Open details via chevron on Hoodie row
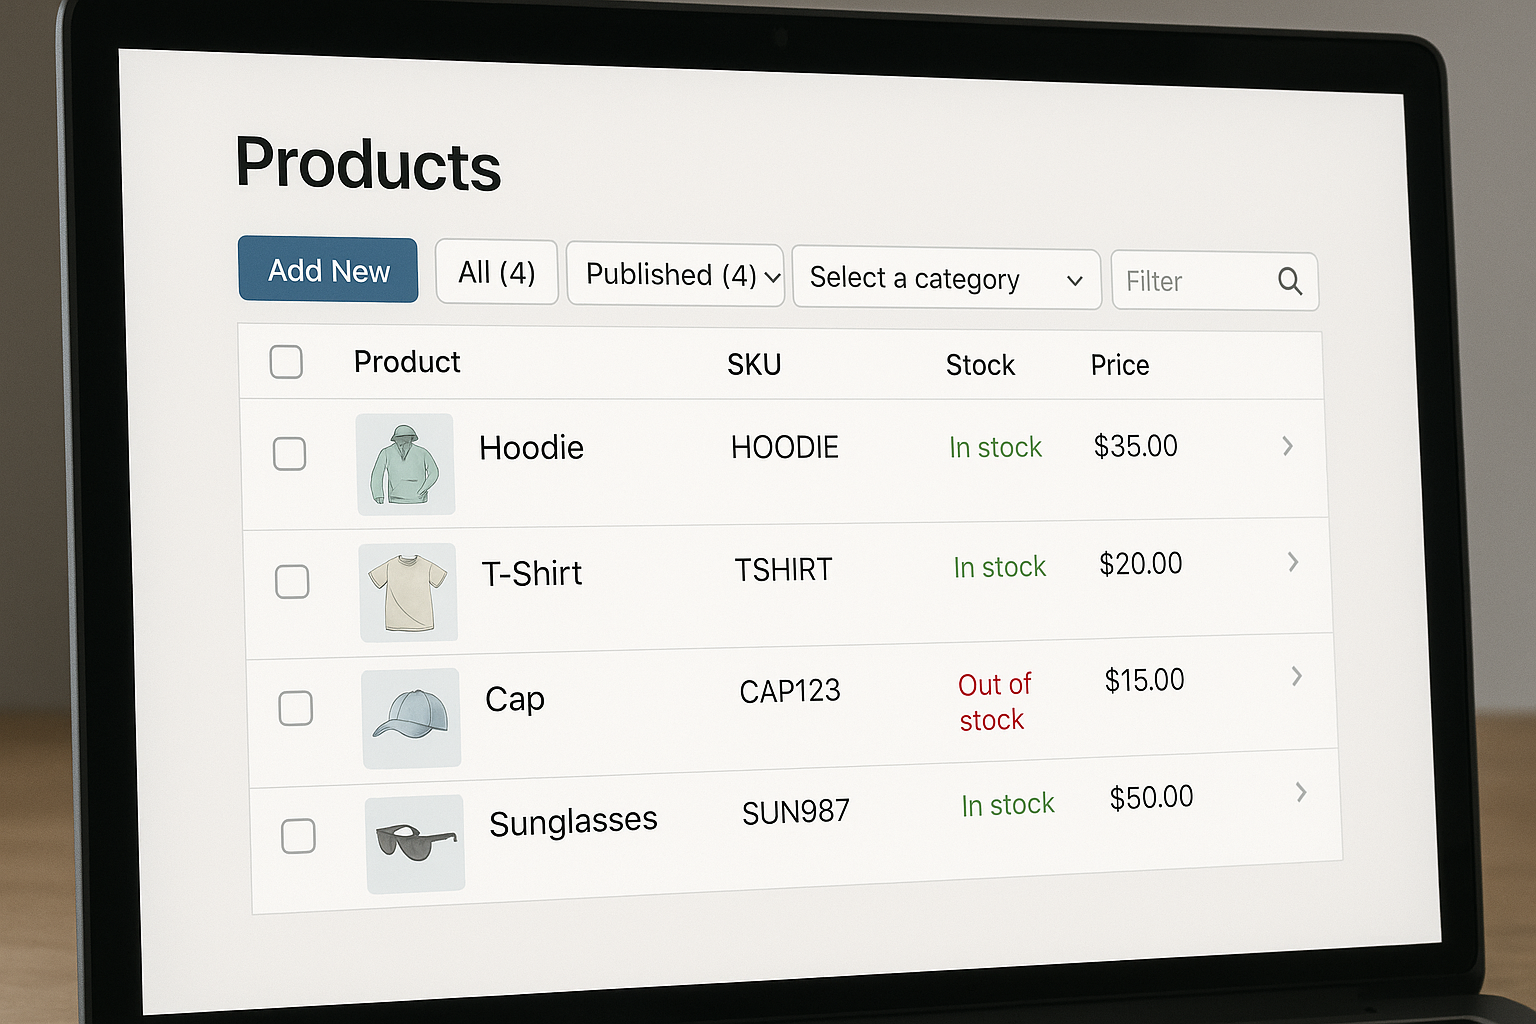This screenshot has width=1536, height=1024. 1287,447
